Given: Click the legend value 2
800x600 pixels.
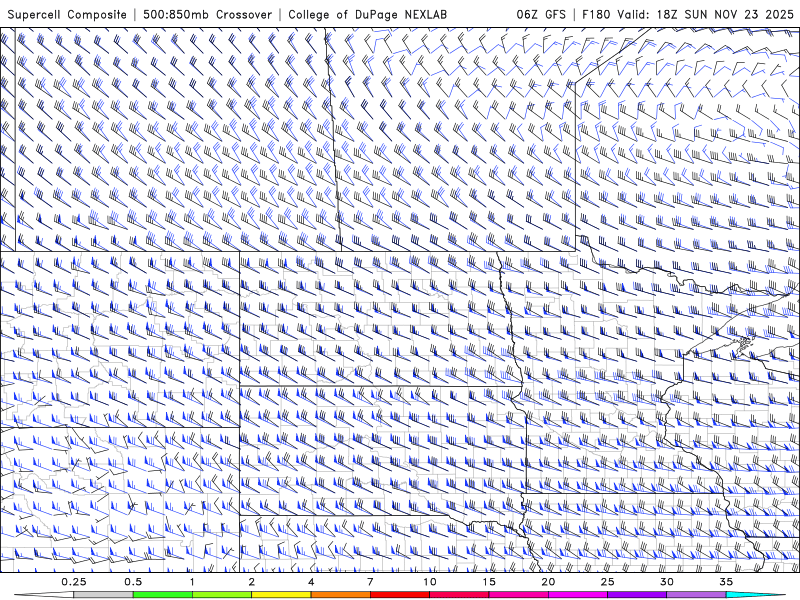Looking at the screenshot, I should point(252,582).
